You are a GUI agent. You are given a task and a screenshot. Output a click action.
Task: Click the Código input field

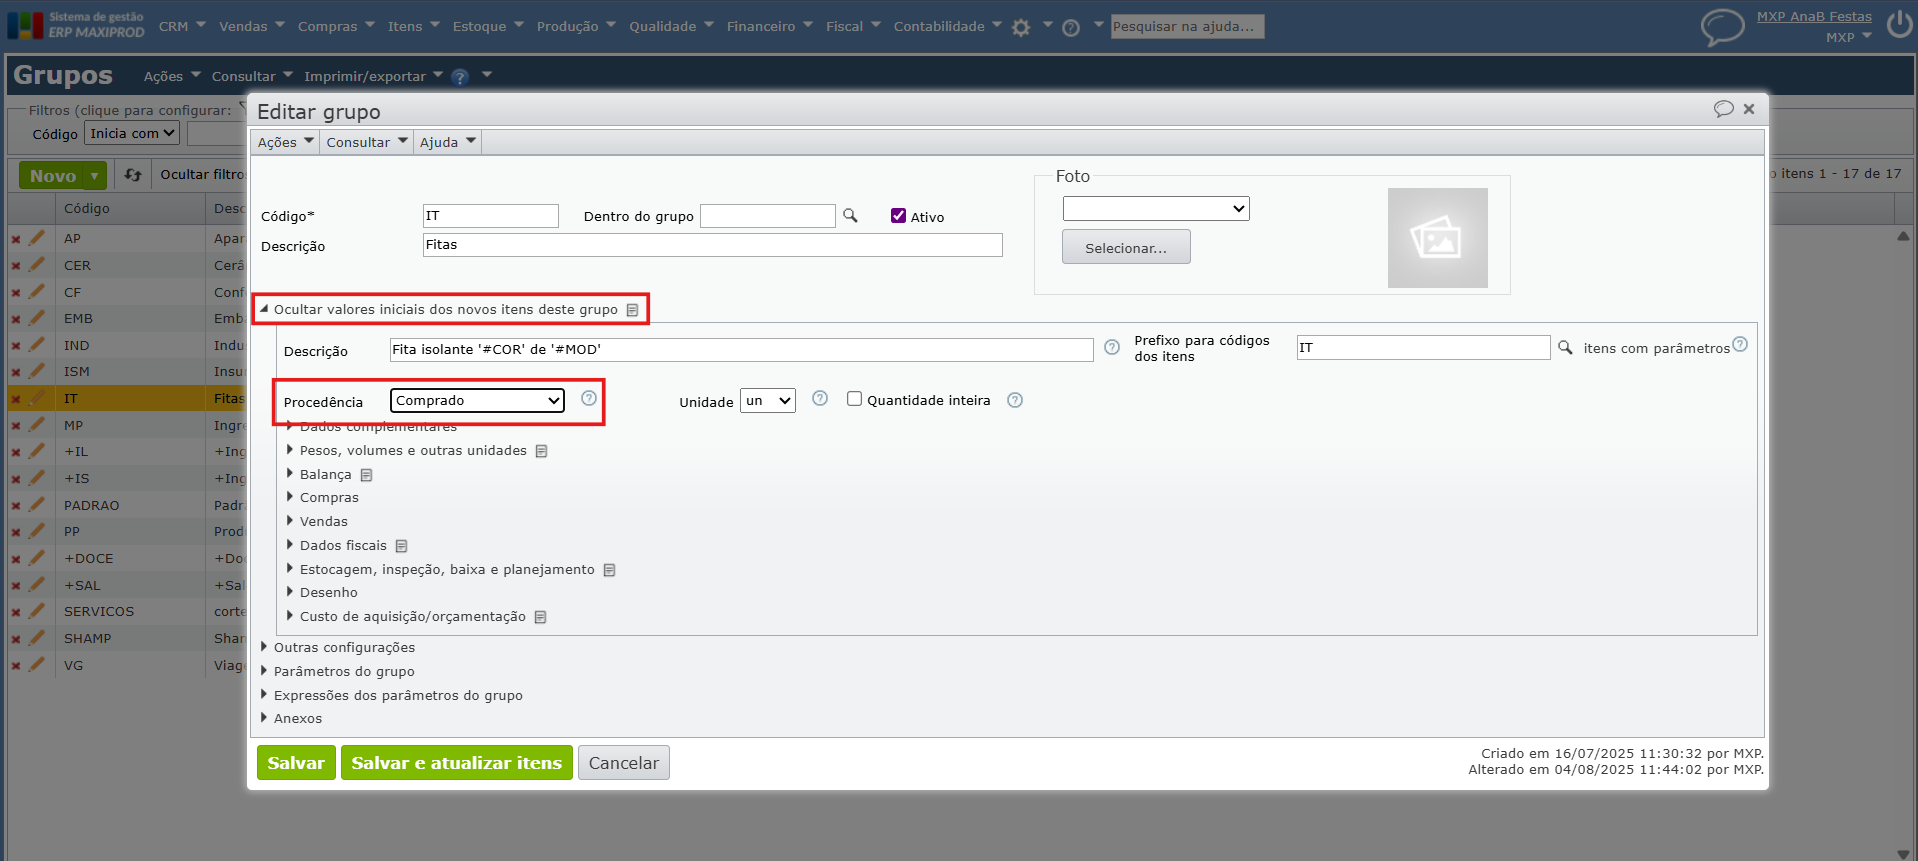click(491, 216)
